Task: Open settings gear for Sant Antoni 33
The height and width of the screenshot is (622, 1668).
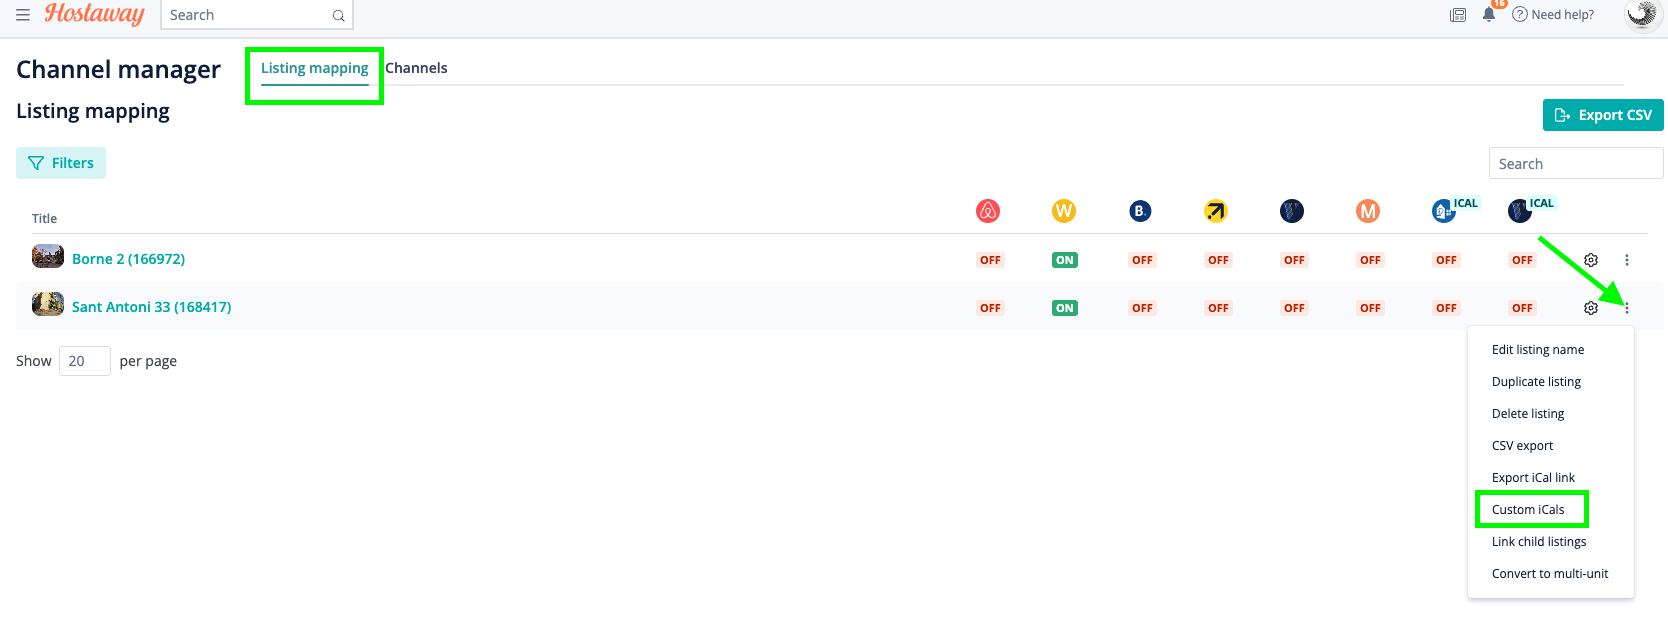Action: [x=1591, y=308]
